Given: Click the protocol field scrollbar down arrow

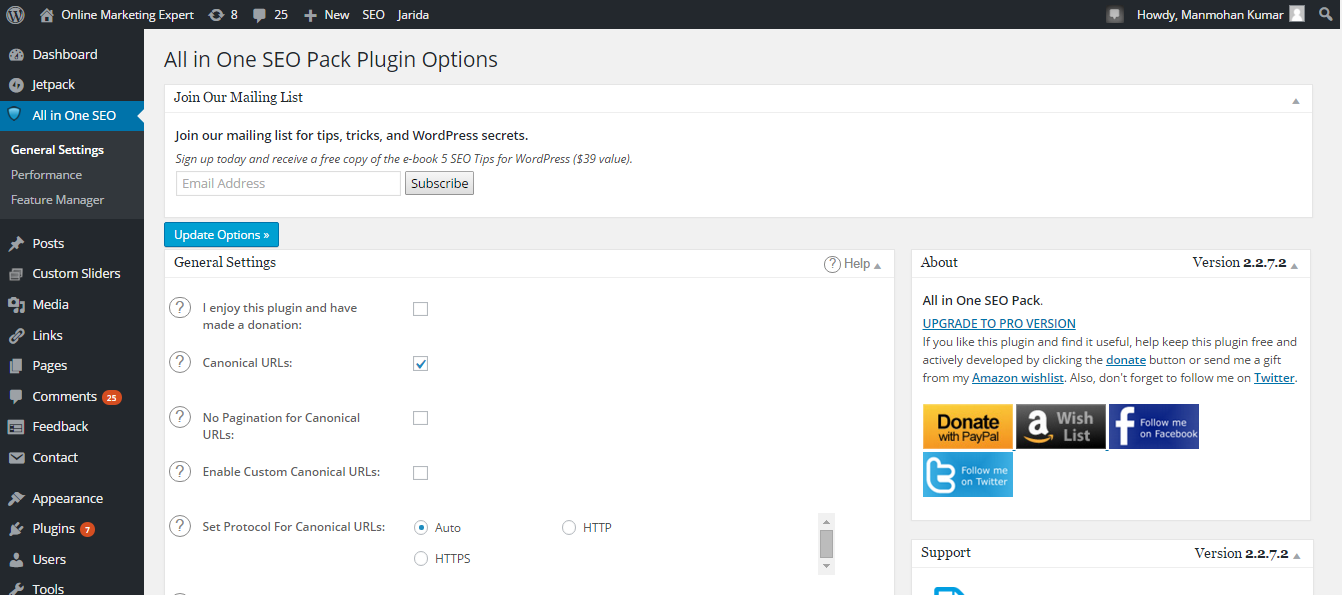Looking at the screenshot, I should (x=826, y=567).
